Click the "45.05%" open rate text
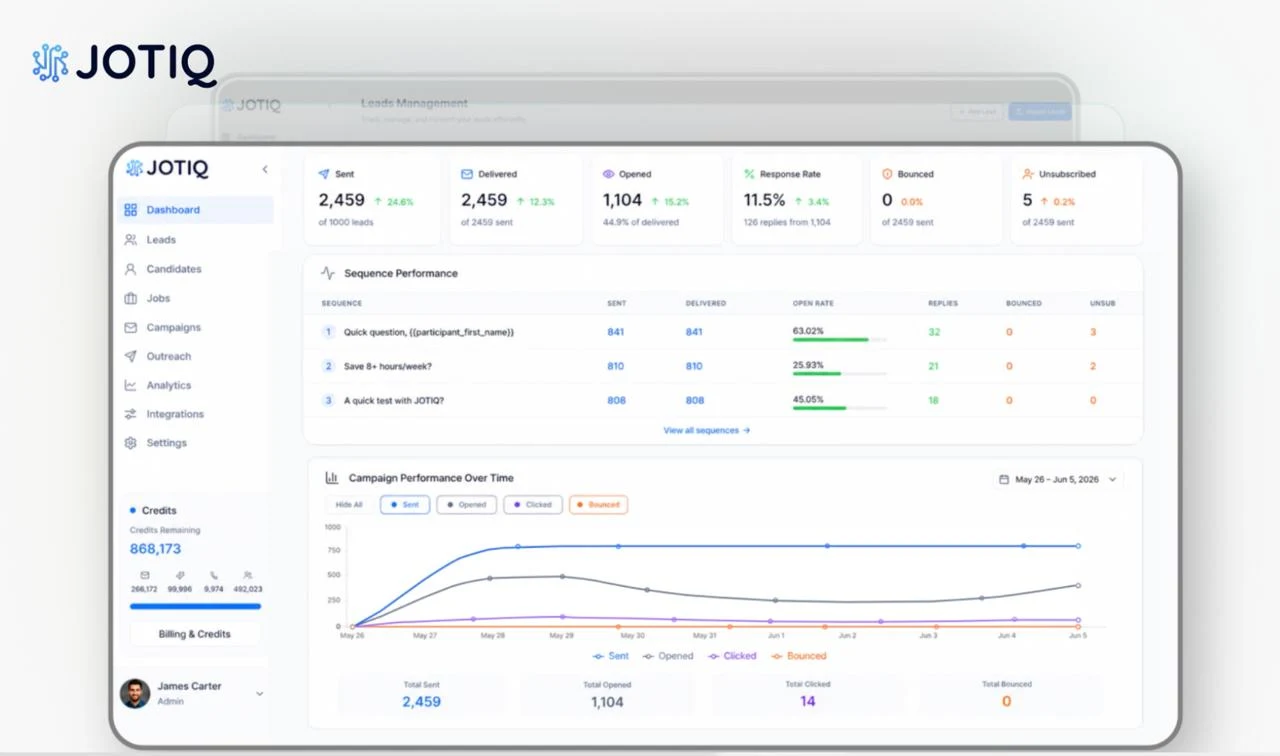The width and height of the screenshot is (1280, 756). [808, 399]
